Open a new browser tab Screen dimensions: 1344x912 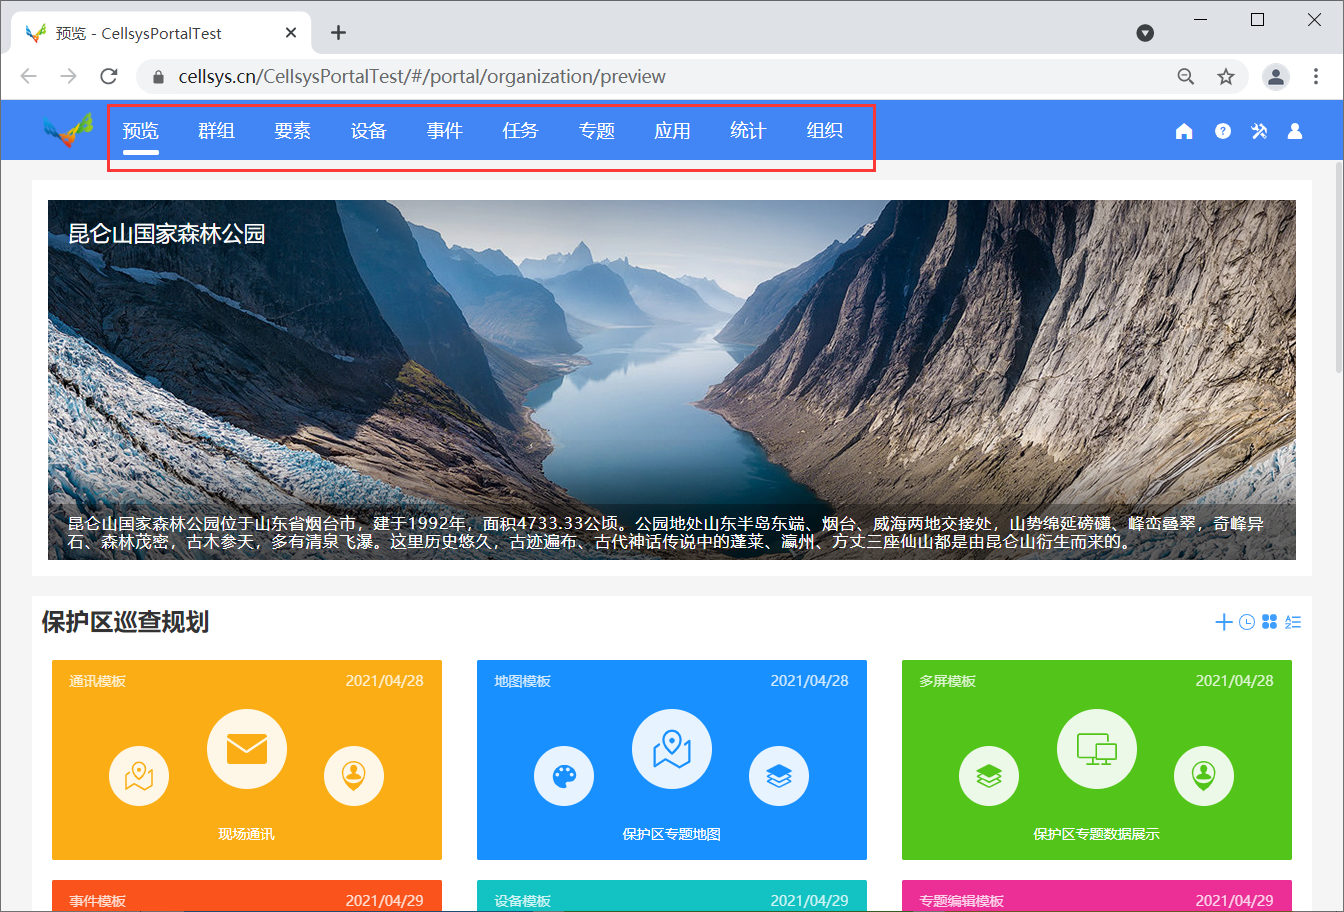(339, 33)
